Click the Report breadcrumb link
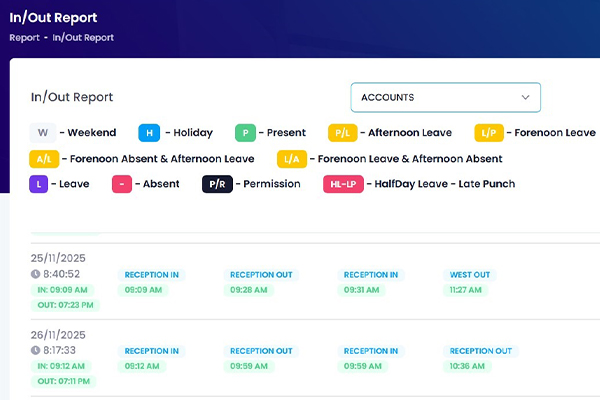 pos(23,38)
